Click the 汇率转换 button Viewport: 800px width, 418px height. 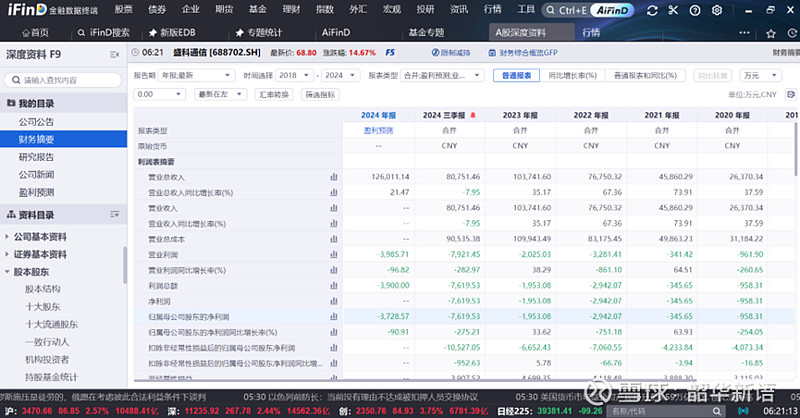(x=274, y=94)
